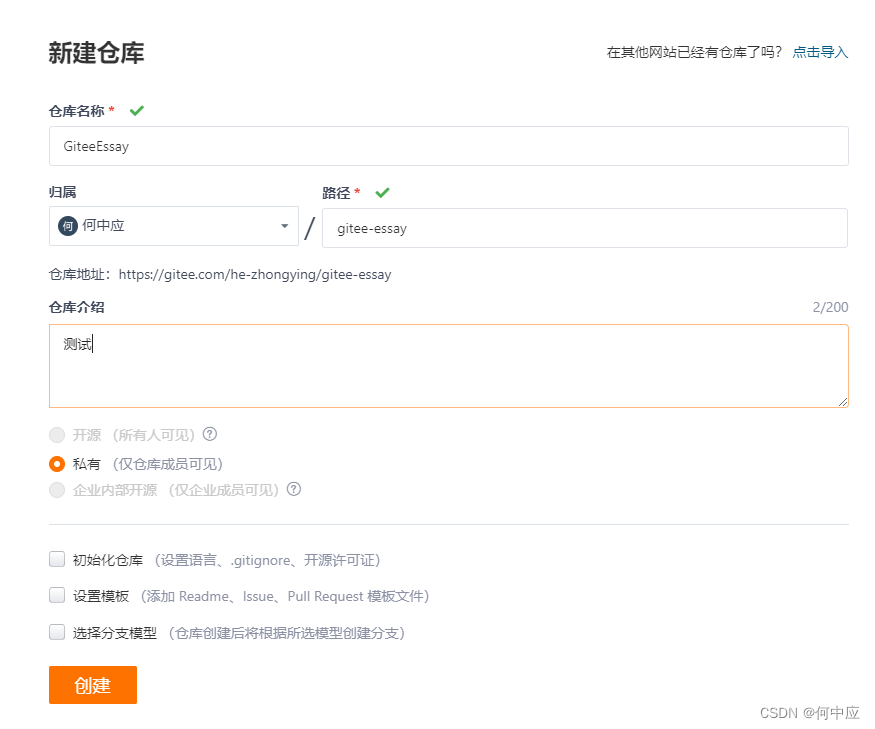Viewport: 875px width, 729px height.
Task: Select the 企业内部开源 radio option
Action: coord(57,489)
